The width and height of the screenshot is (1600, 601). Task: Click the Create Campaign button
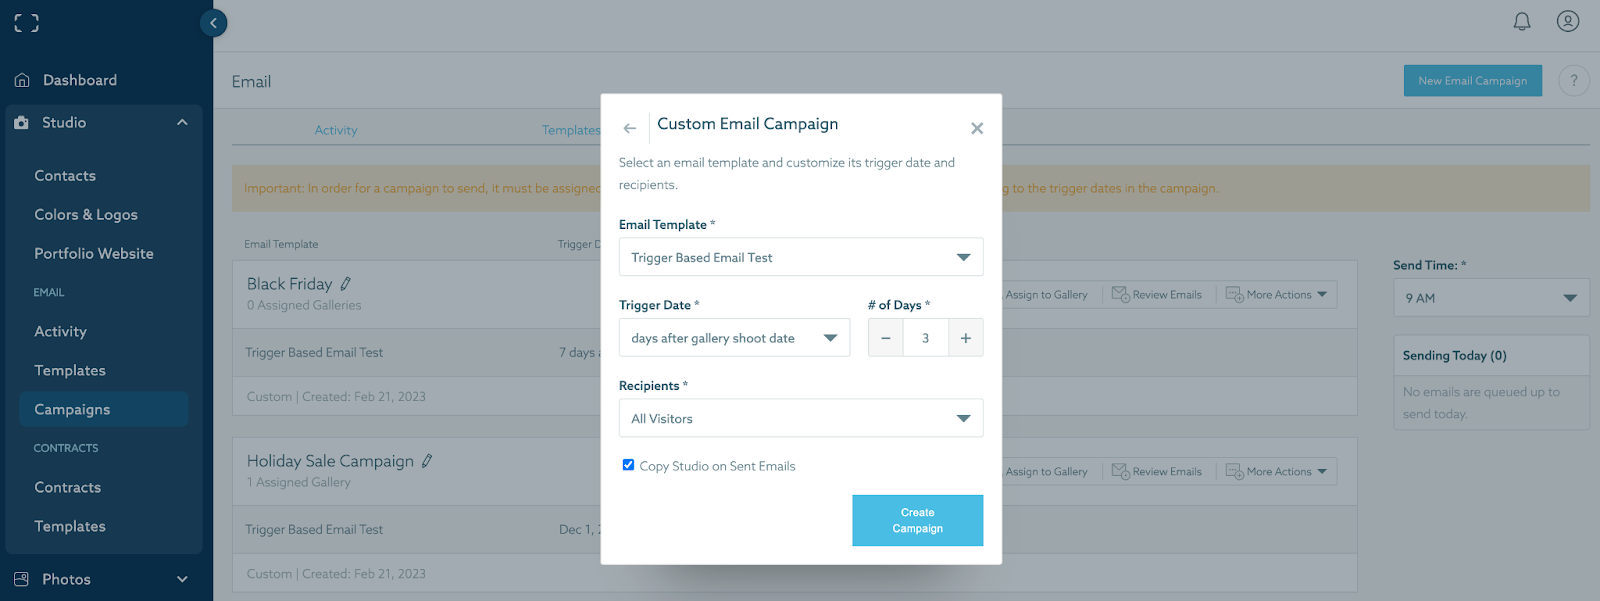pyautogui.click(x=917, y=520)
